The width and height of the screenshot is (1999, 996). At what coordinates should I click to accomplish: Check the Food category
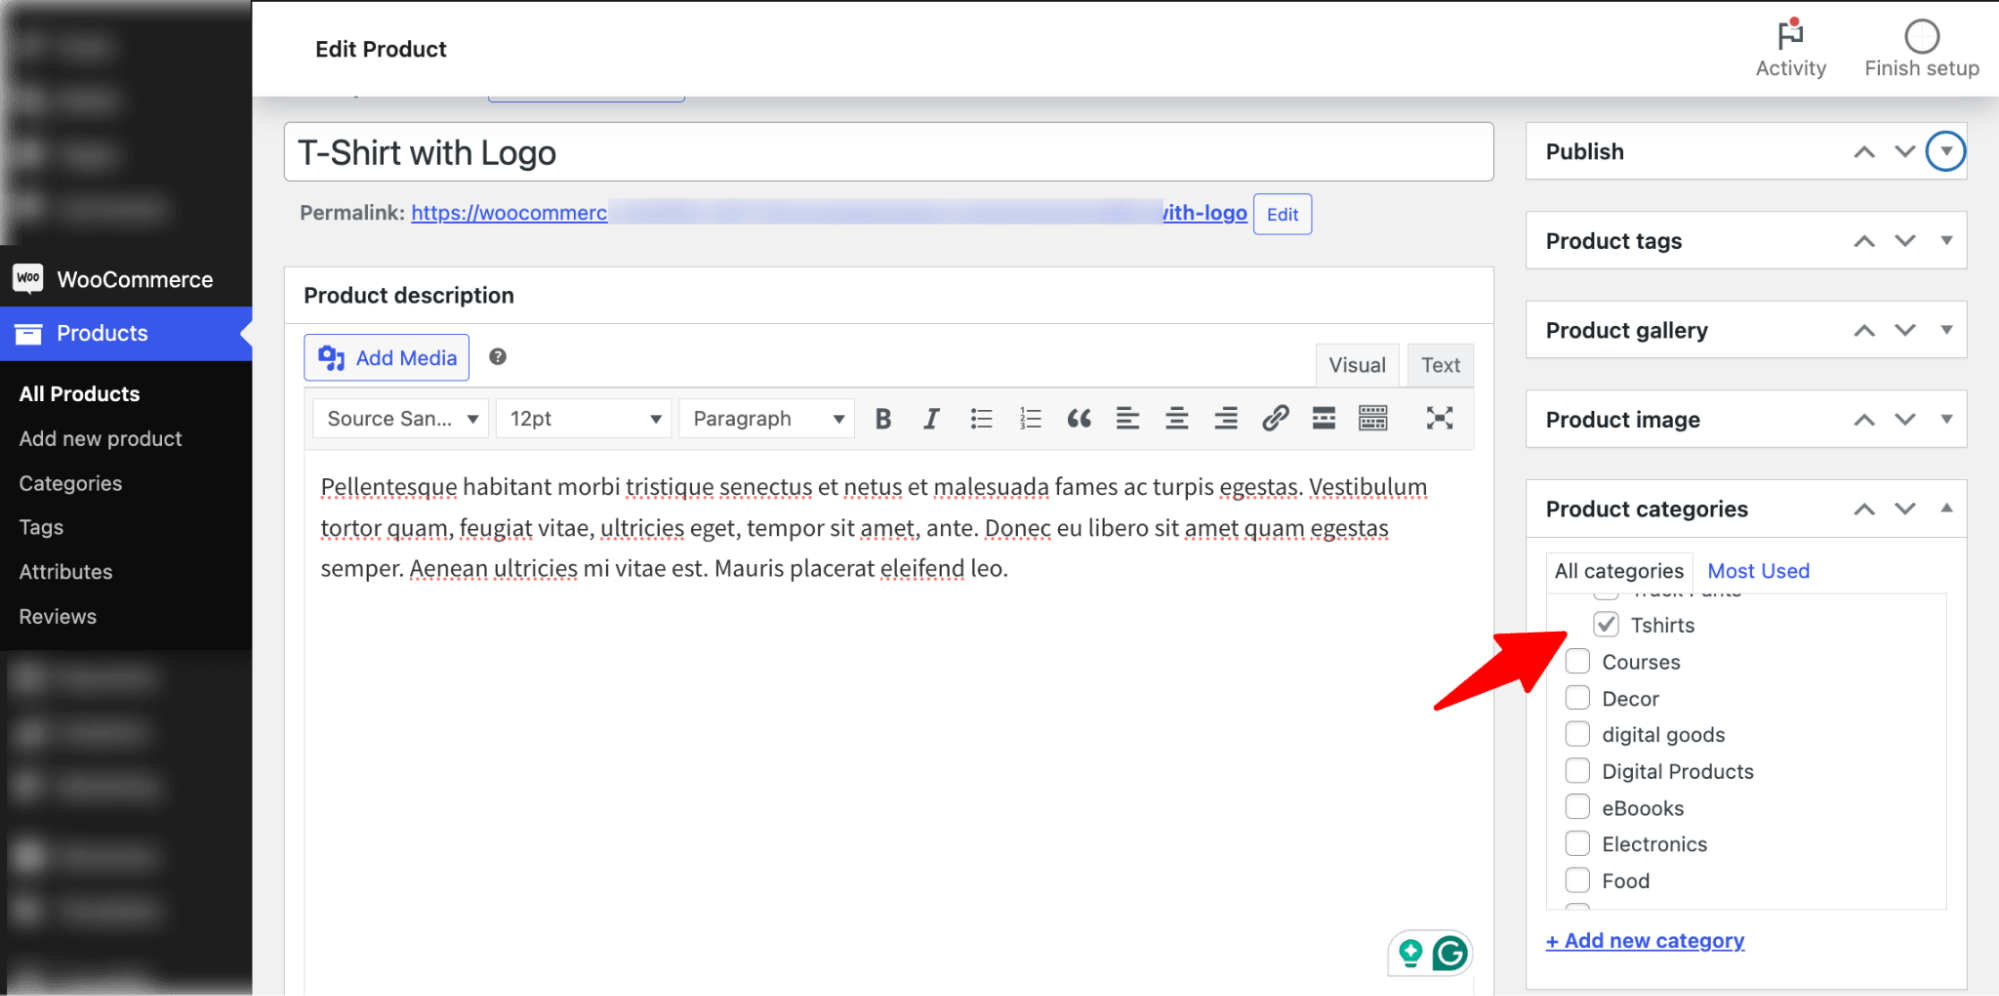[x=1577, y=880]
